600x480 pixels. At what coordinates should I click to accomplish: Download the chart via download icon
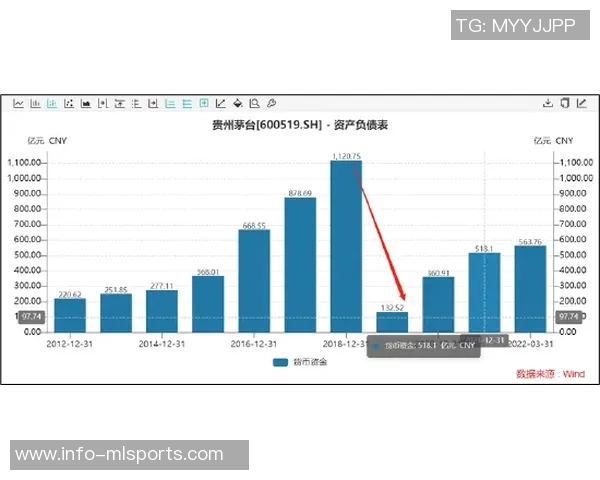tap(548, 103)
